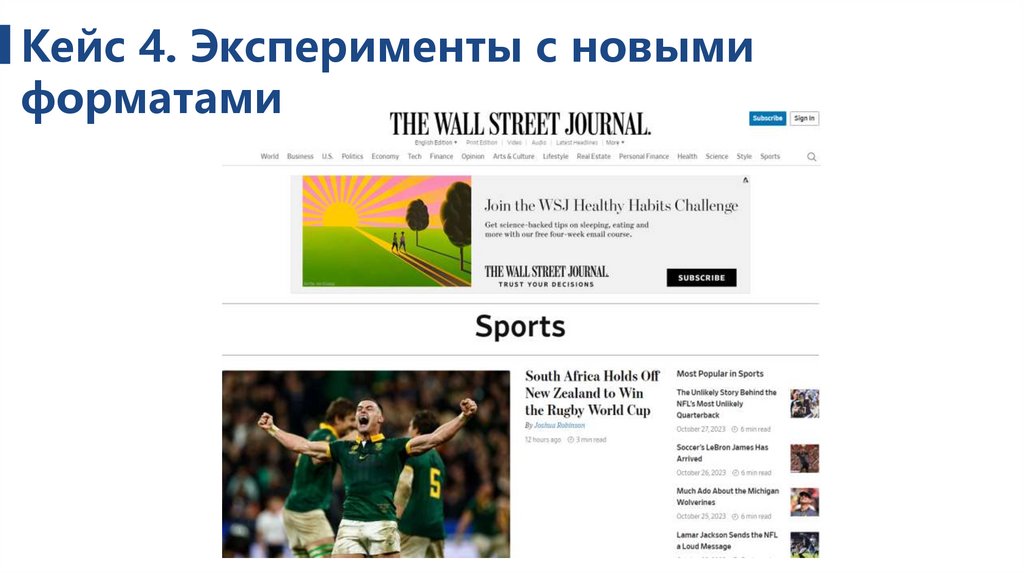The height and width of the screenshot is (574, 1024).
Task: Click the search magnifier icon
Action: point(811,157)
